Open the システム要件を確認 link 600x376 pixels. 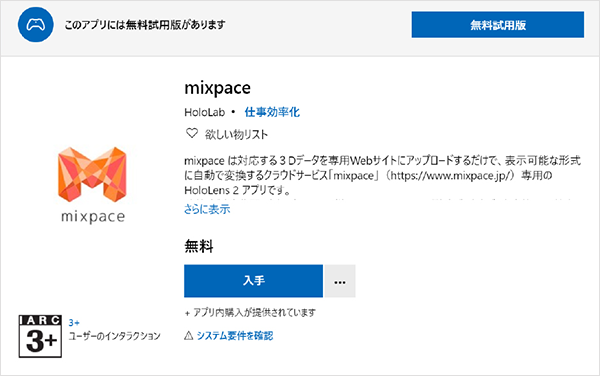[x=235, y=336]
